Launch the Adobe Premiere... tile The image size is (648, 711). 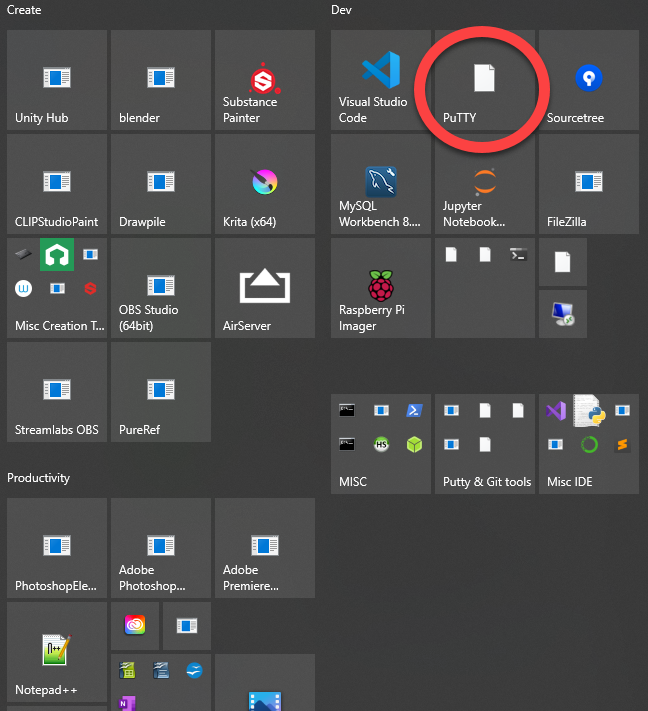[265, 548]
